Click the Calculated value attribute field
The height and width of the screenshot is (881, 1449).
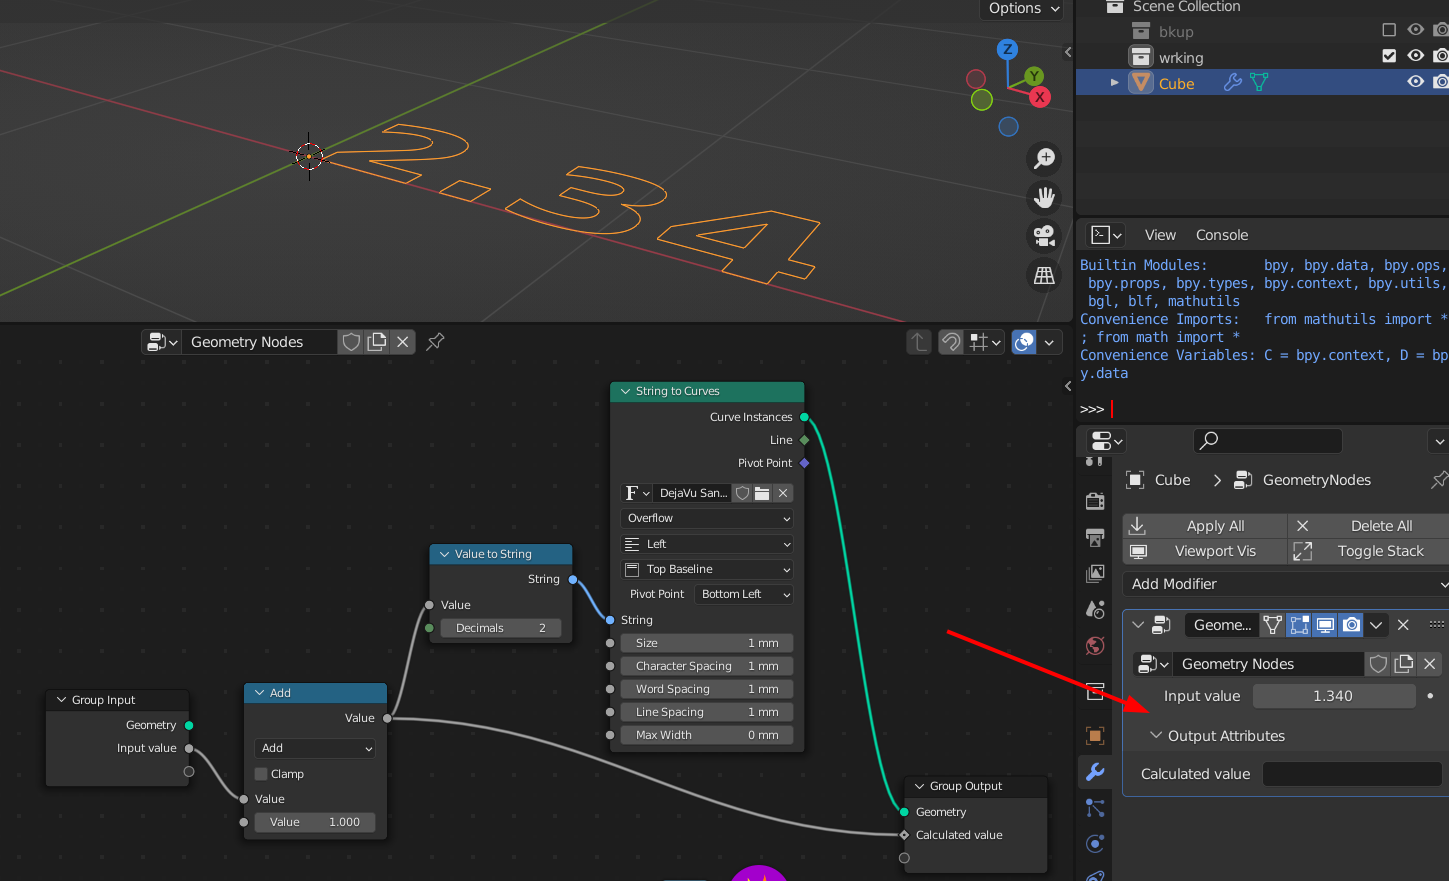(1352, 774)
